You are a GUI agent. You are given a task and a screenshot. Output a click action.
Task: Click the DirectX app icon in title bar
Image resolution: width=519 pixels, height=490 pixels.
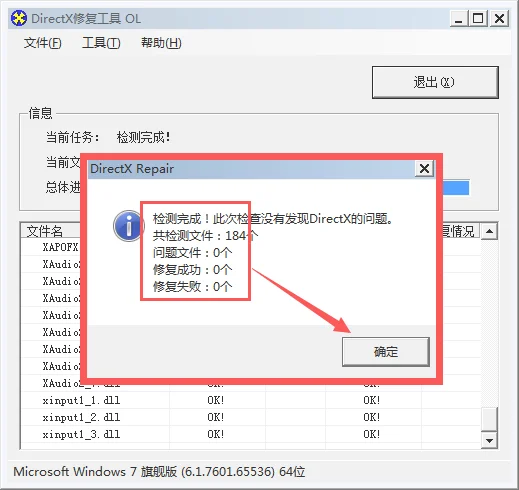[19, 18]
